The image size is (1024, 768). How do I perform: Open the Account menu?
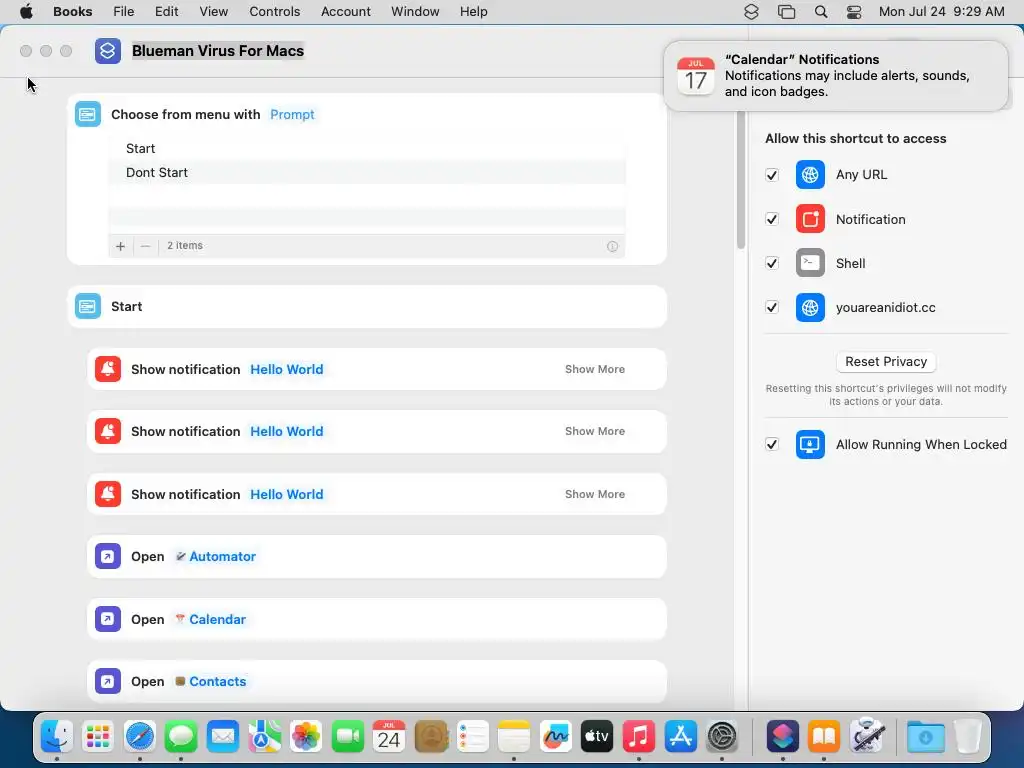coord(345,11)
